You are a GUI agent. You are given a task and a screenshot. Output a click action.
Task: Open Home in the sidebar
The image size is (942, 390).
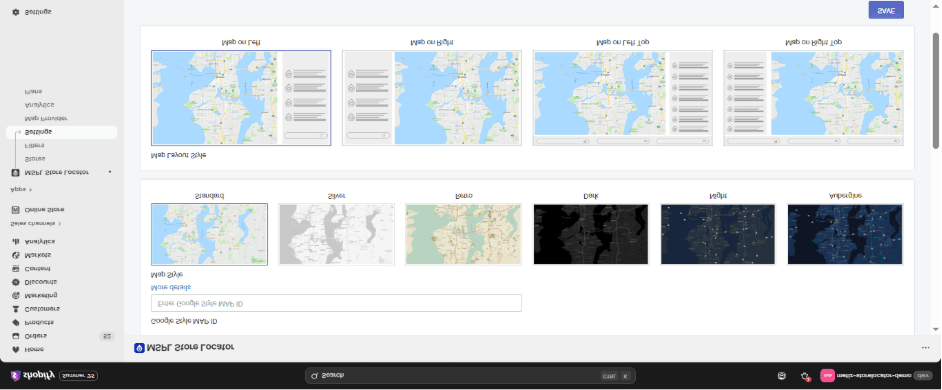(x=34, y=349)
